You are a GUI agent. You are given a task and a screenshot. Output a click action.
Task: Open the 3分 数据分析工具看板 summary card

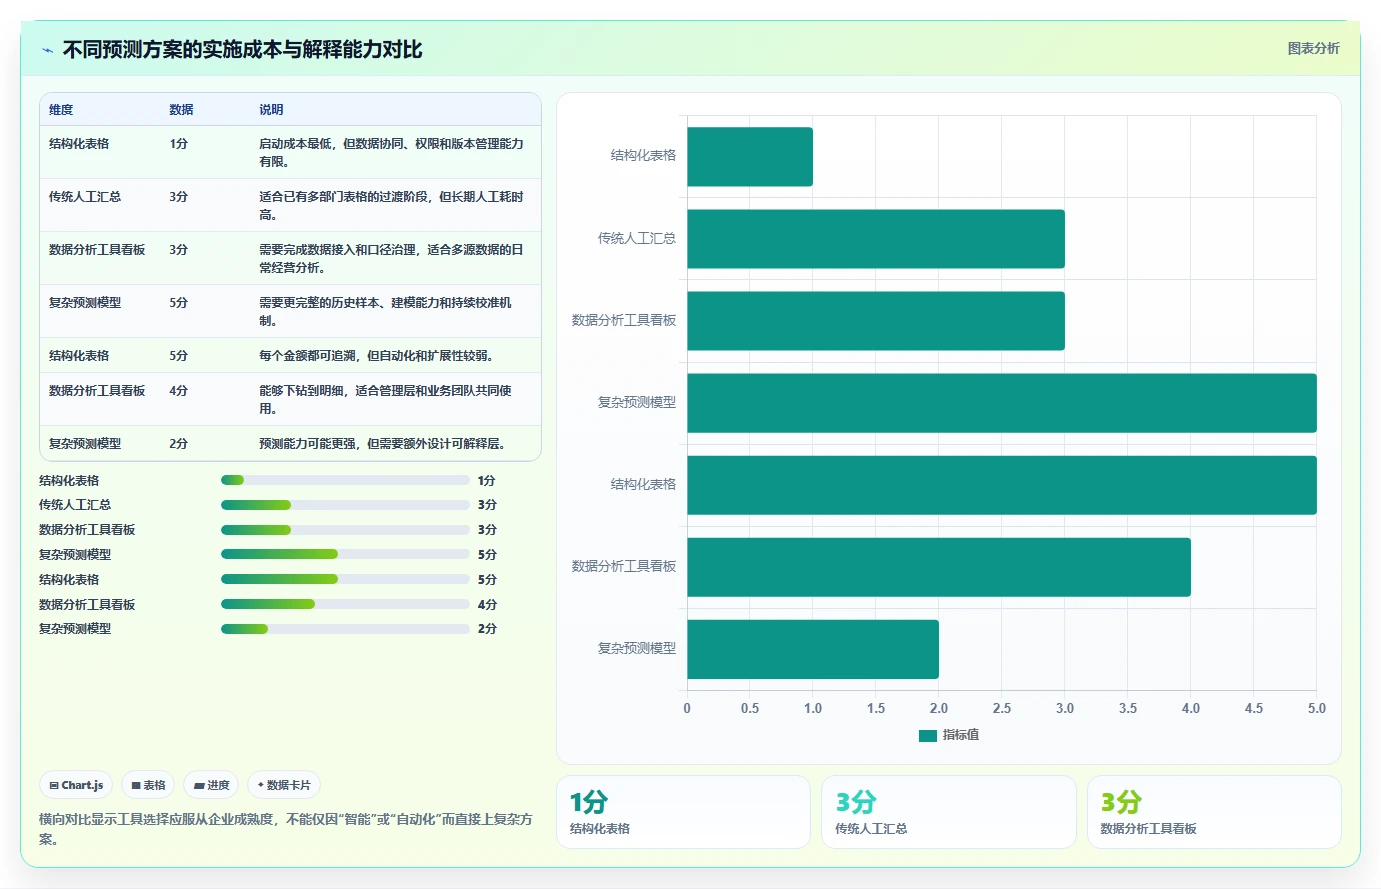[x=1214, y=812]
